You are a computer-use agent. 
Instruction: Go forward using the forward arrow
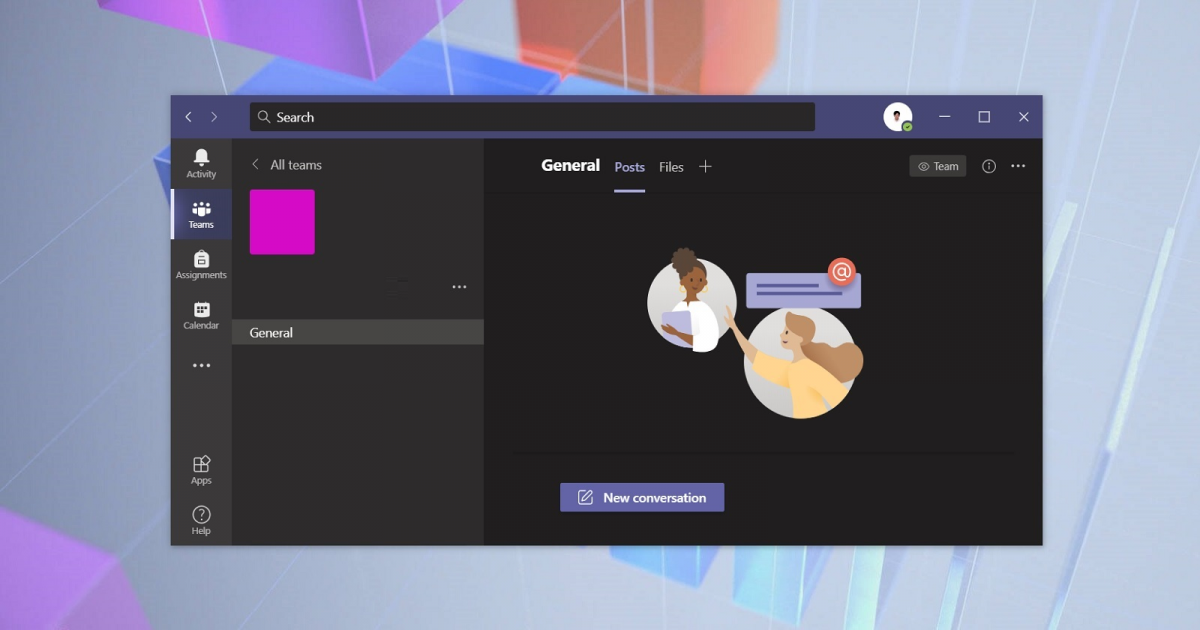pyautogui.click(x=214, y=117)
